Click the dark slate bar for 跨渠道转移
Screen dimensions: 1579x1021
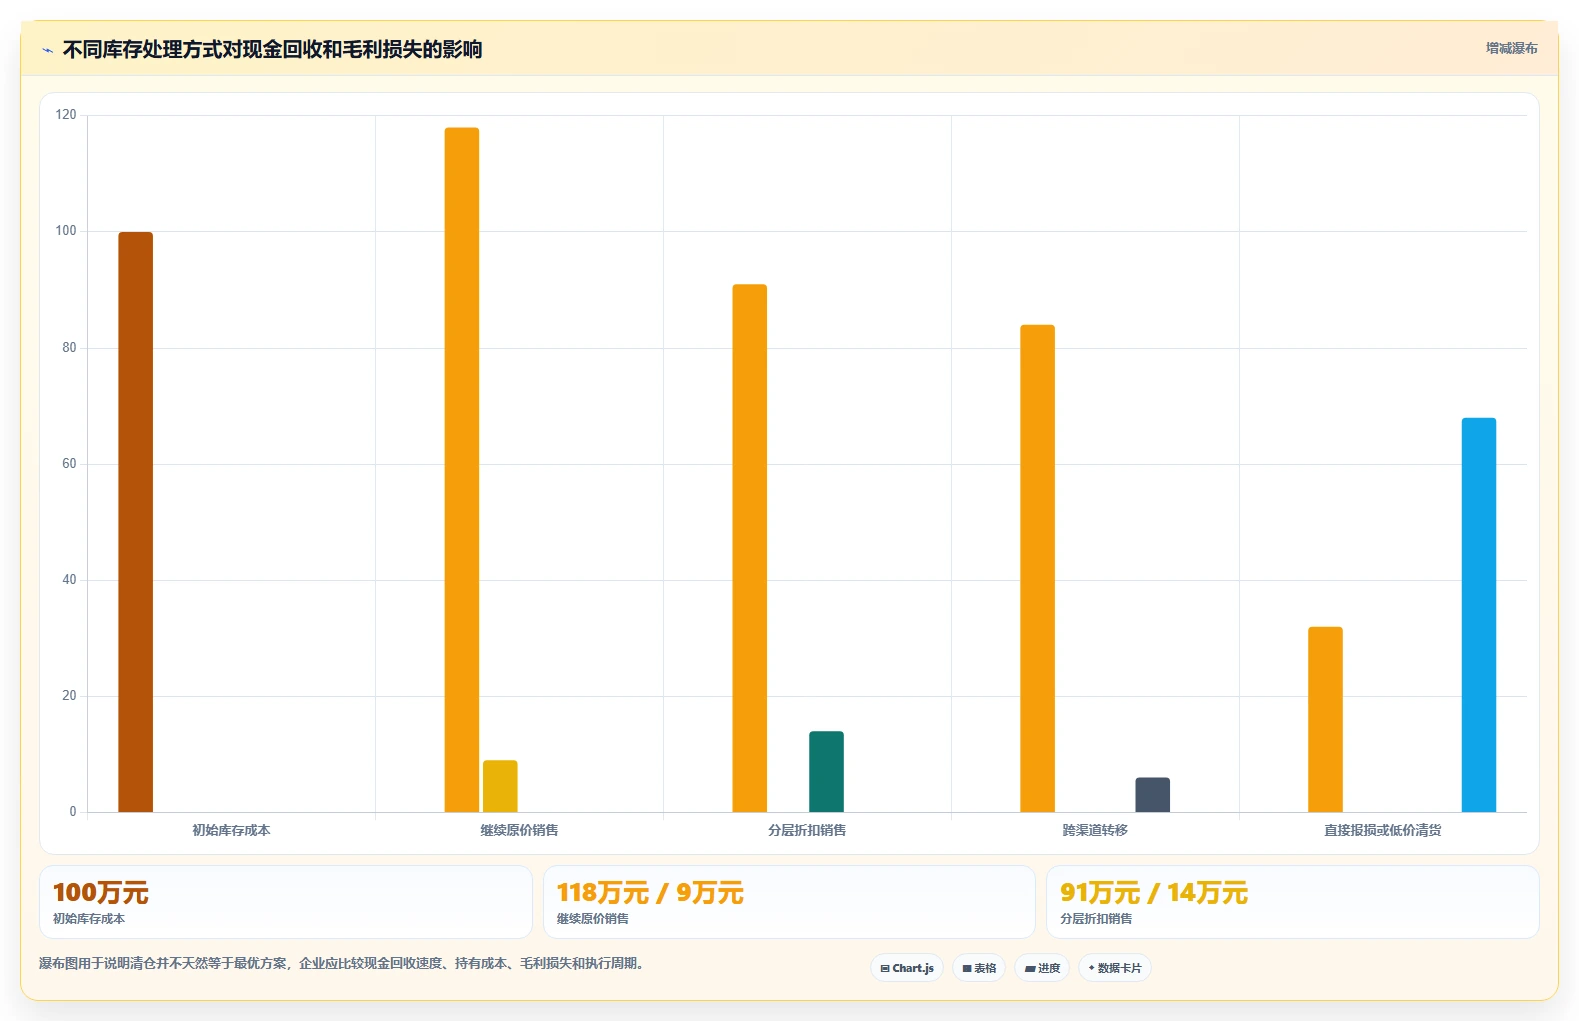[1152, 795]
